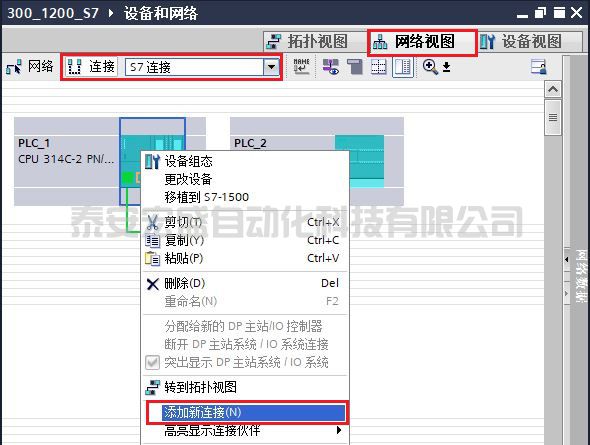
Task: Select the PLC_2 device block
Action: (x=316, y=161)
